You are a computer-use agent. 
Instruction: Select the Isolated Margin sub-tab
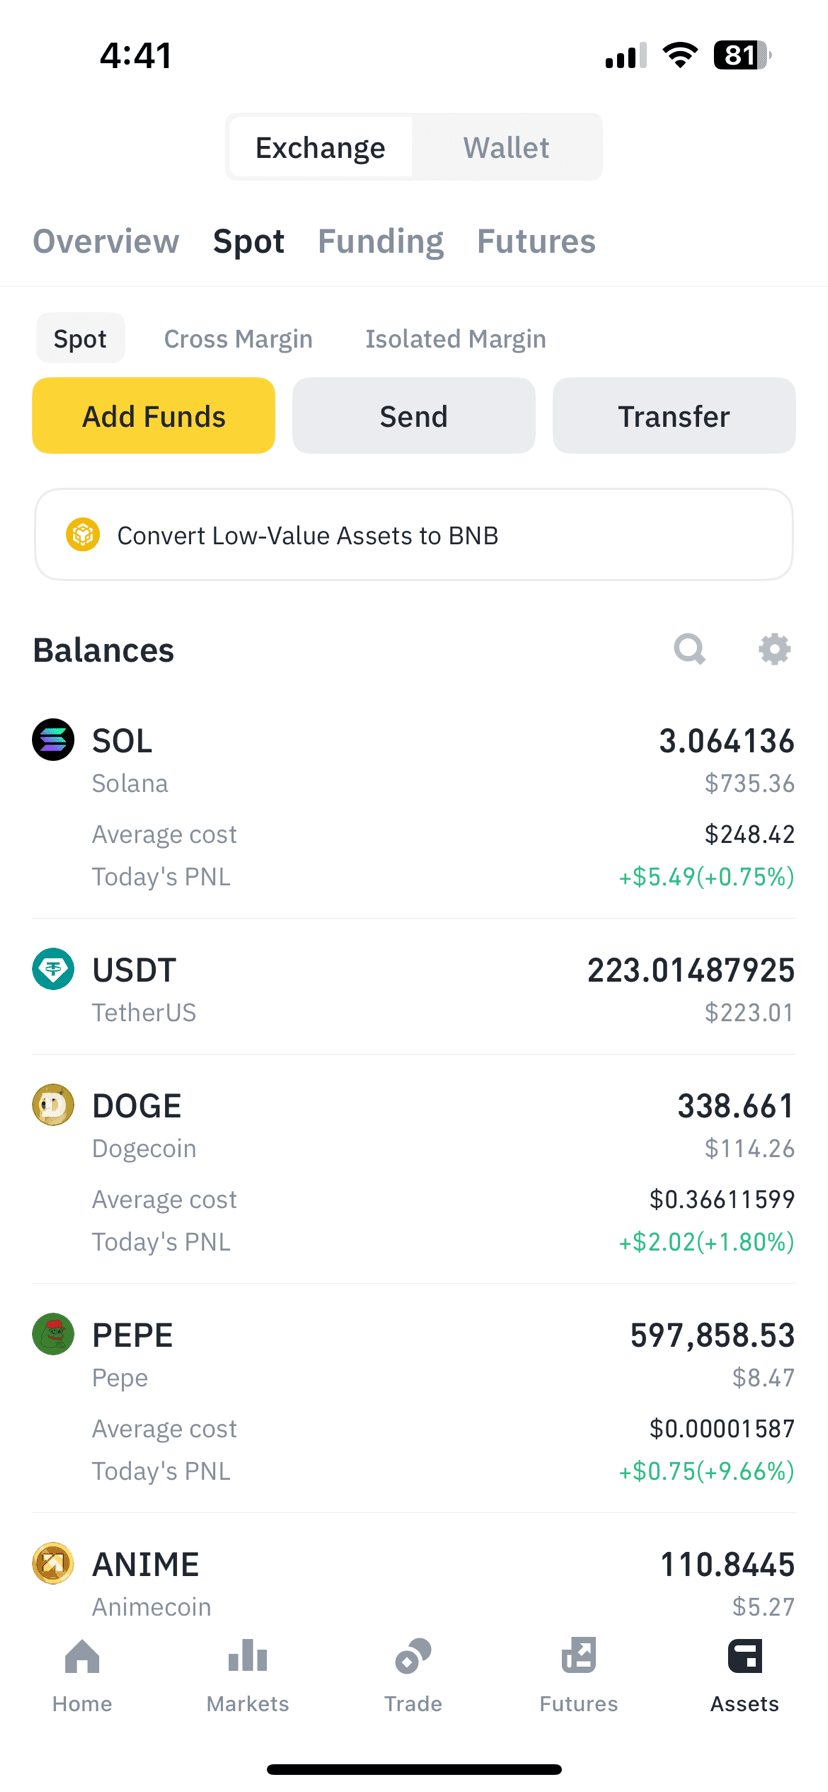(456, 339)
